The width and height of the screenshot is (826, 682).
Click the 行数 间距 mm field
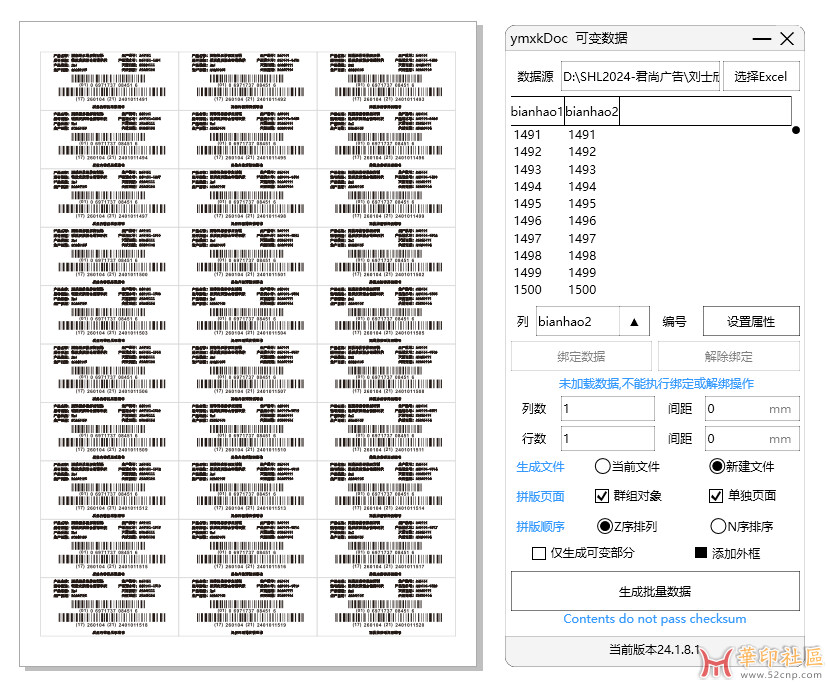752,439
